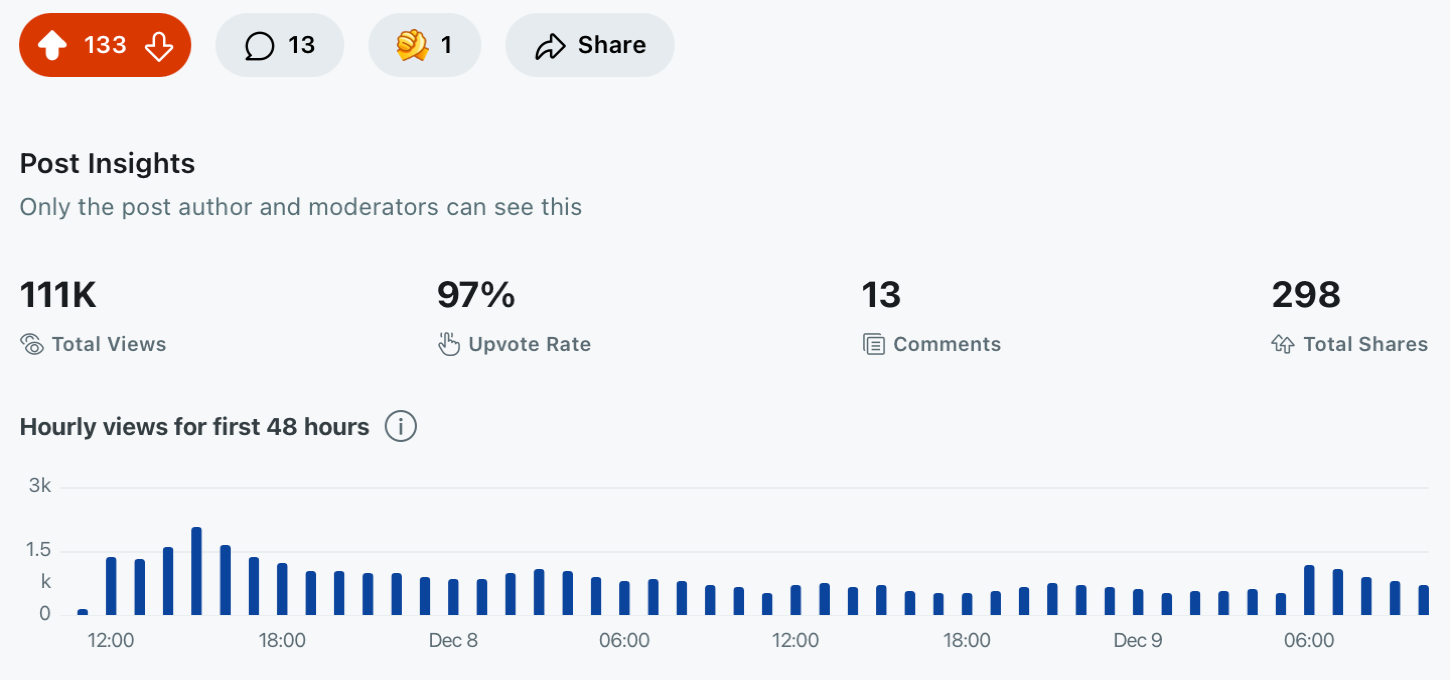Click the Comments list icon
The image size is (1450, 680).
(874, 345)
